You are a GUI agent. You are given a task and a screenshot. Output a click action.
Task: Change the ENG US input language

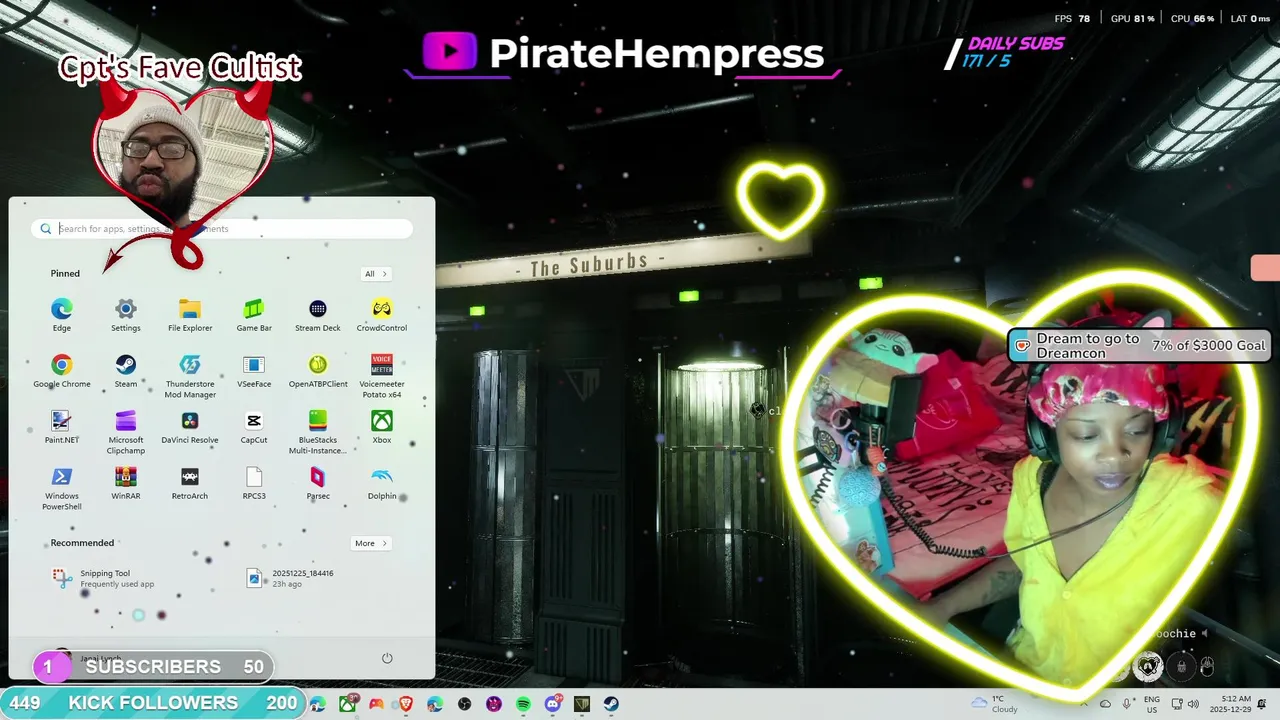1152,704
